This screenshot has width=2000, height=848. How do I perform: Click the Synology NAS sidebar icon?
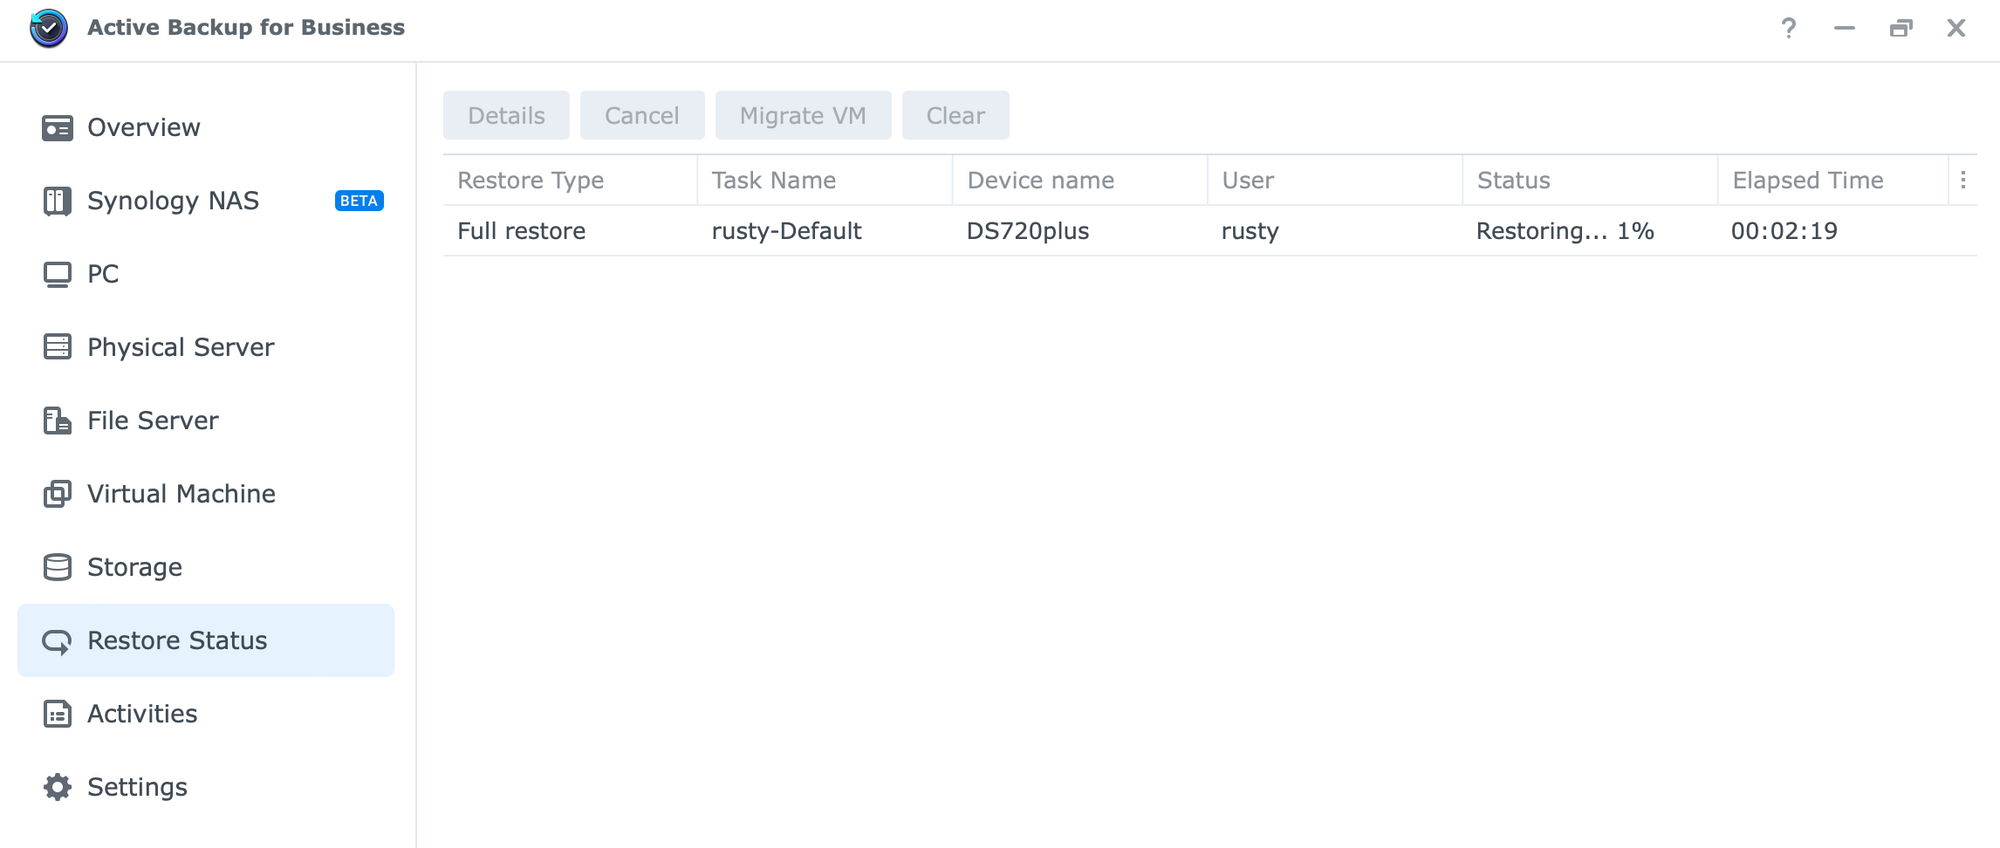click(x=57, y=201)
